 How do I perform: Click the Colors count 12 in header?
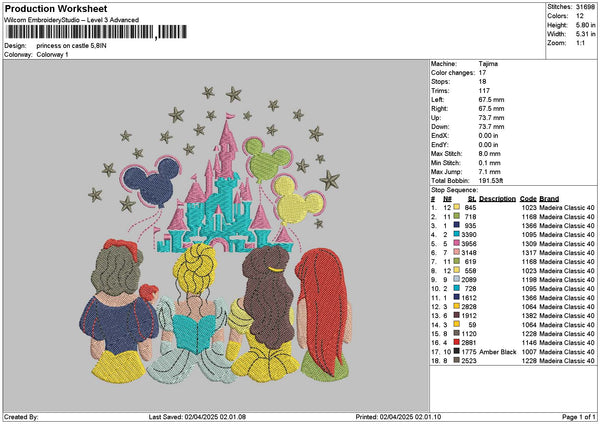tap(580, 16)
